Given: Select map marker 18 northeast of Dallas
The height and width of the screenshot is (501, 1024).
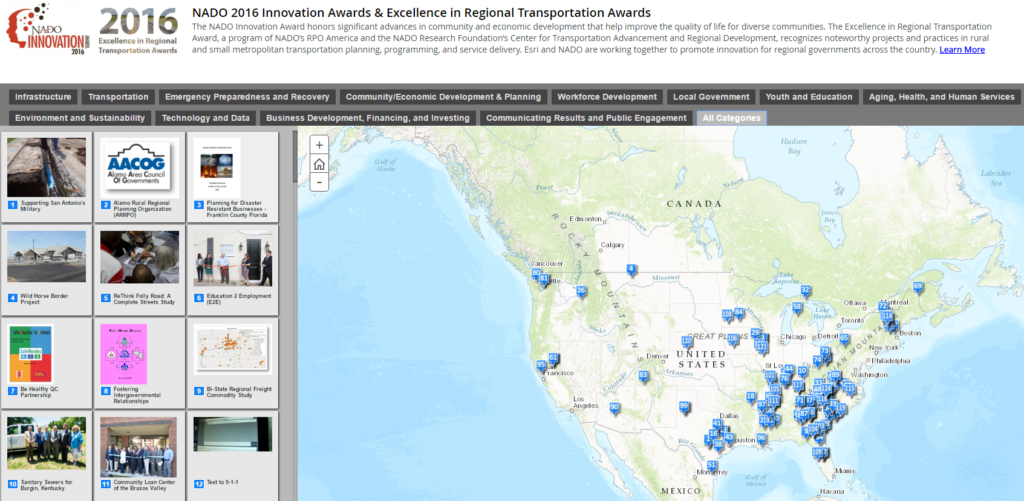Looking at the screenshot, I should [x=751, y=396].
